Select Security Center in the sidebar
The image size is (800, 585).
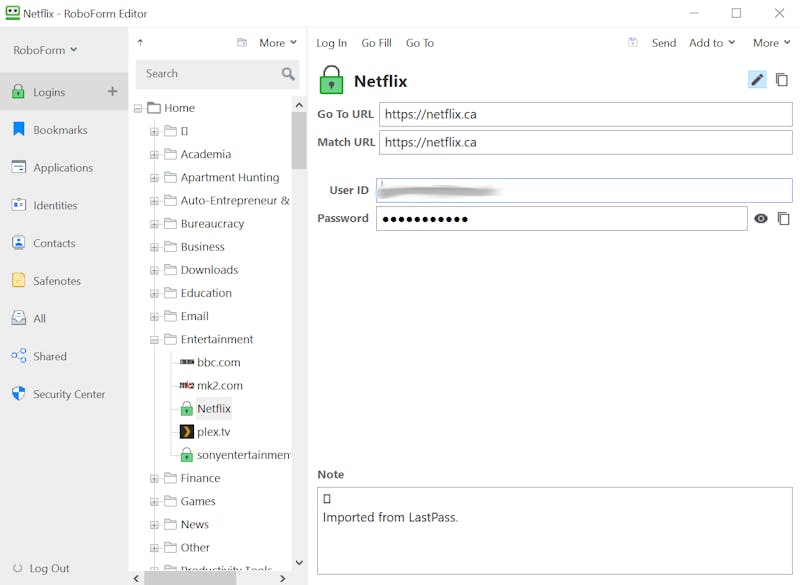pos(69,394)
